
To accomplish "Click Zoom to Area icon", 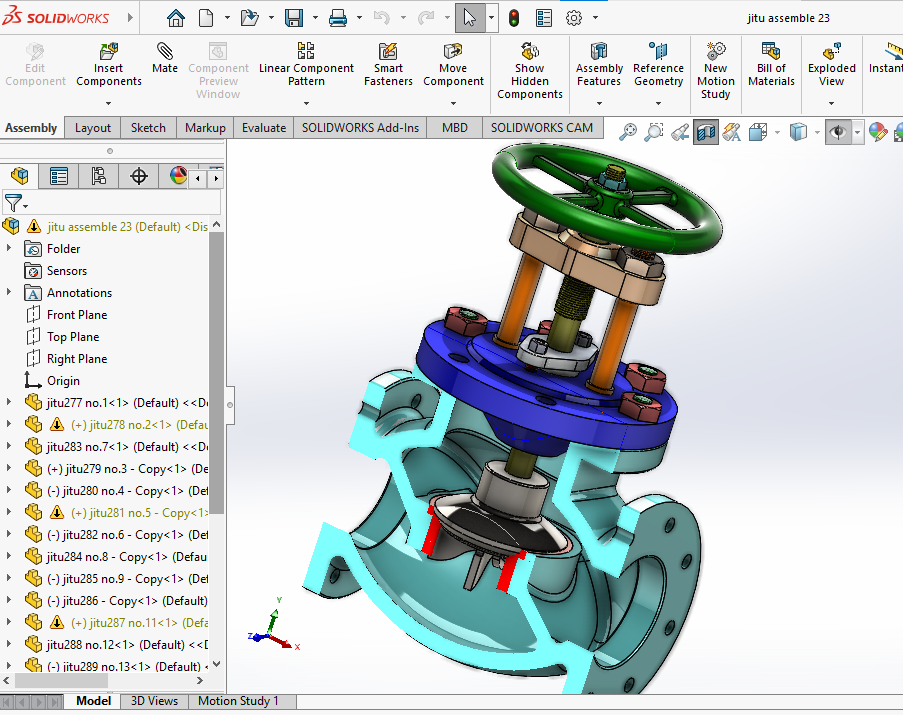I will 654,132.
